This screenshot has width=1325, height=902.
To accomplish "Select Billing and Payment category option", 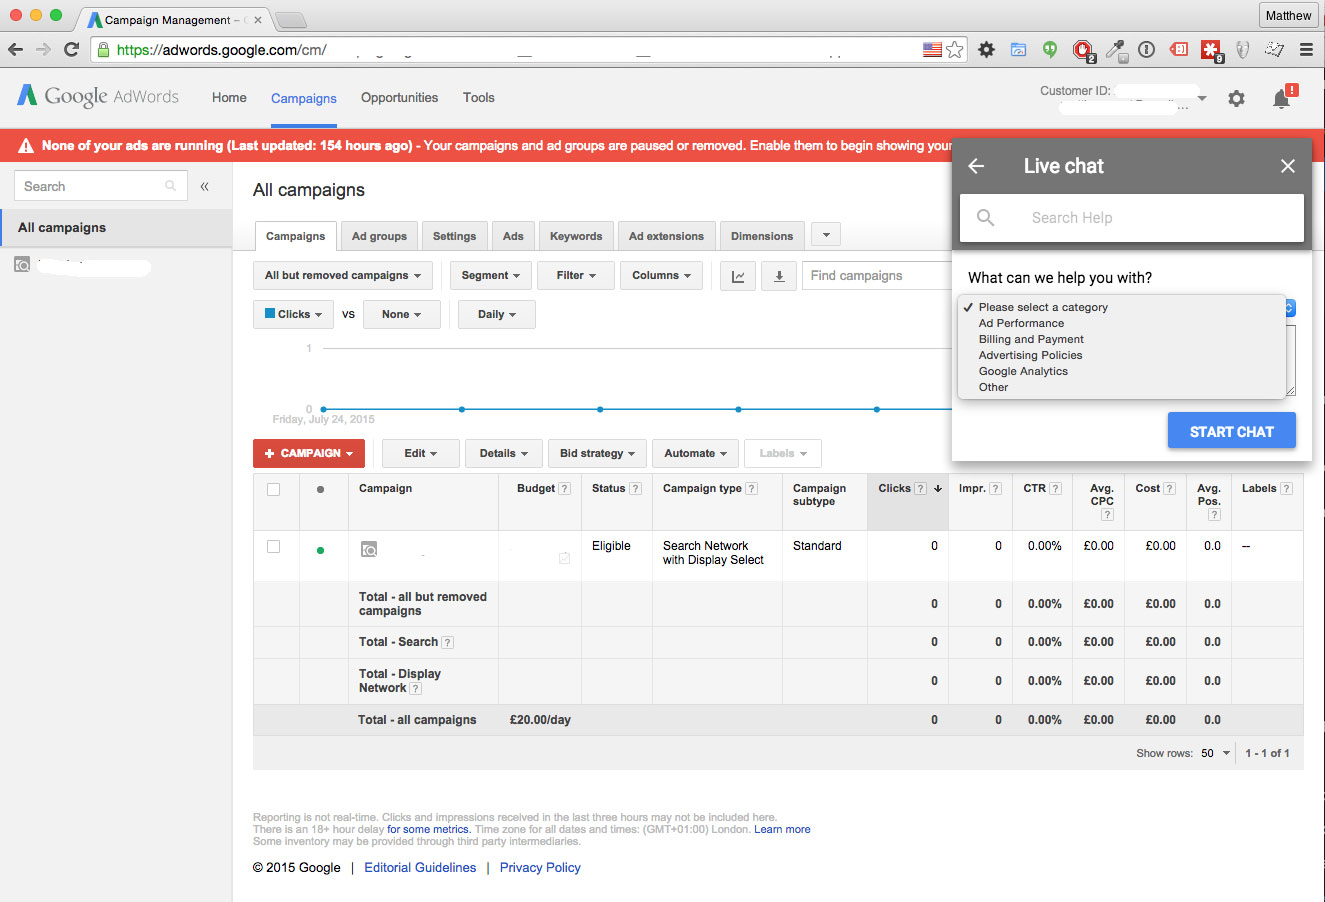I will pyautogui.click(x=1031, y=339).
